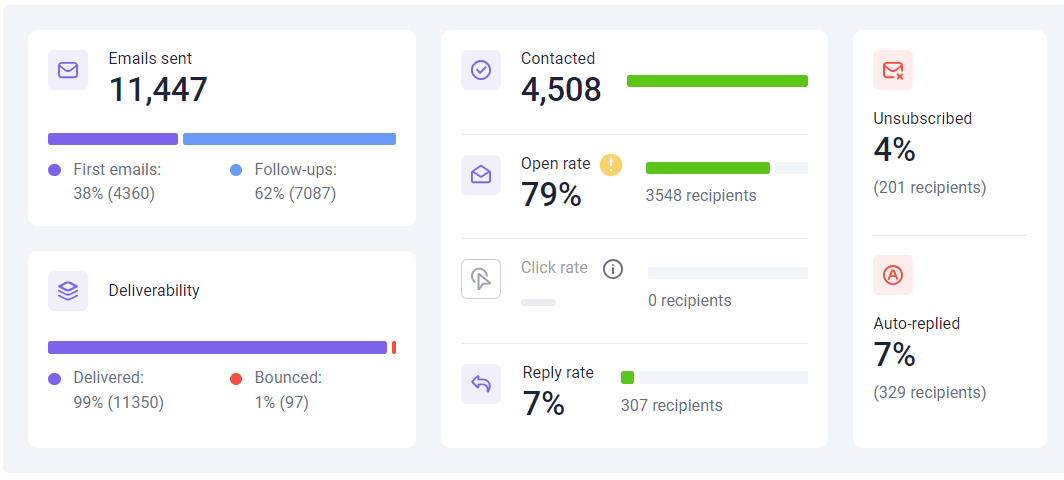Click the 307 recipients text

tap(671, 405)
